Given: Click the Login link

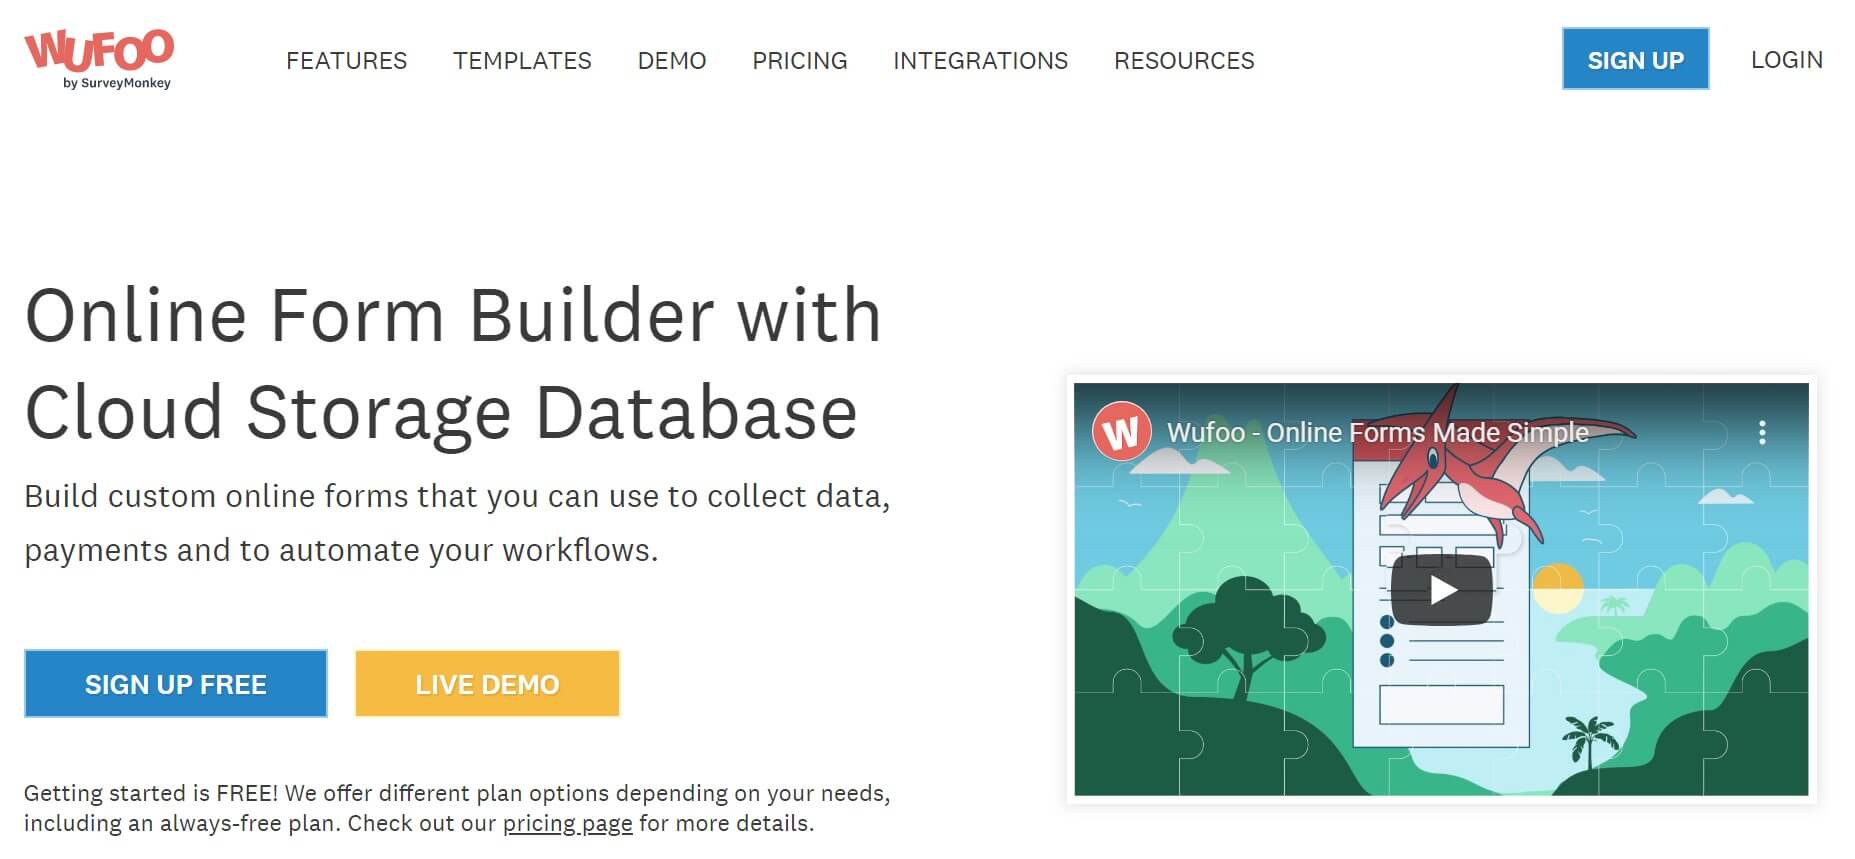Looking at the screenshot, I should click(x=1786, y=60).
